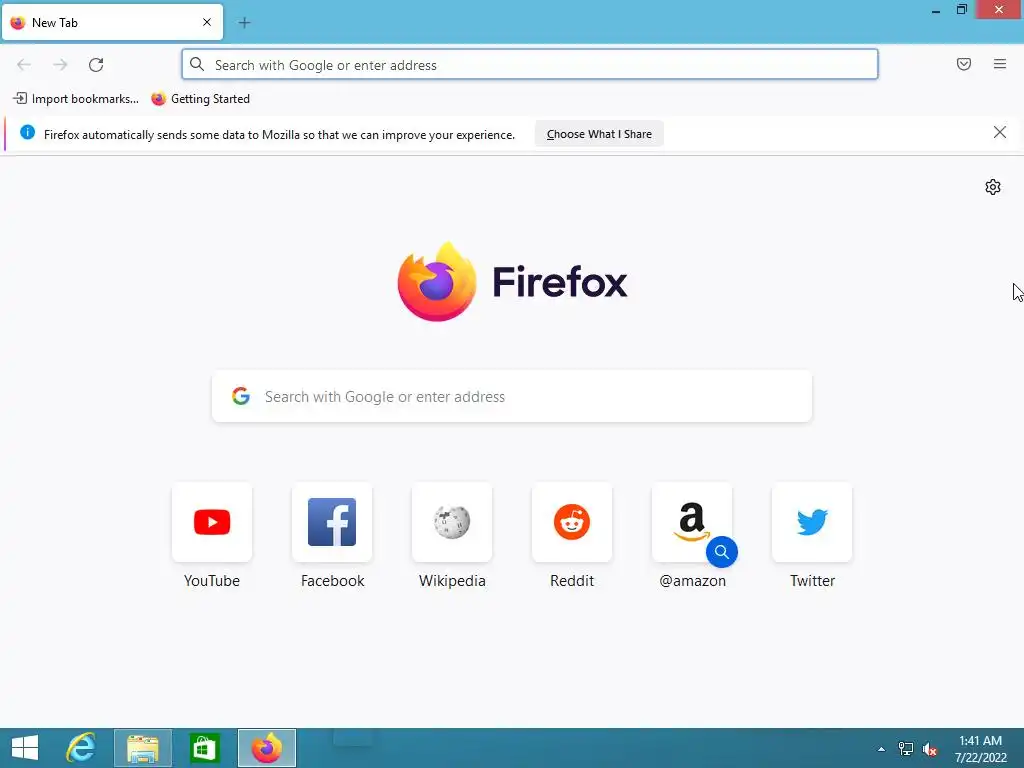Click the Google G icon in search box

pyautogui.click(x=241, y=396)
